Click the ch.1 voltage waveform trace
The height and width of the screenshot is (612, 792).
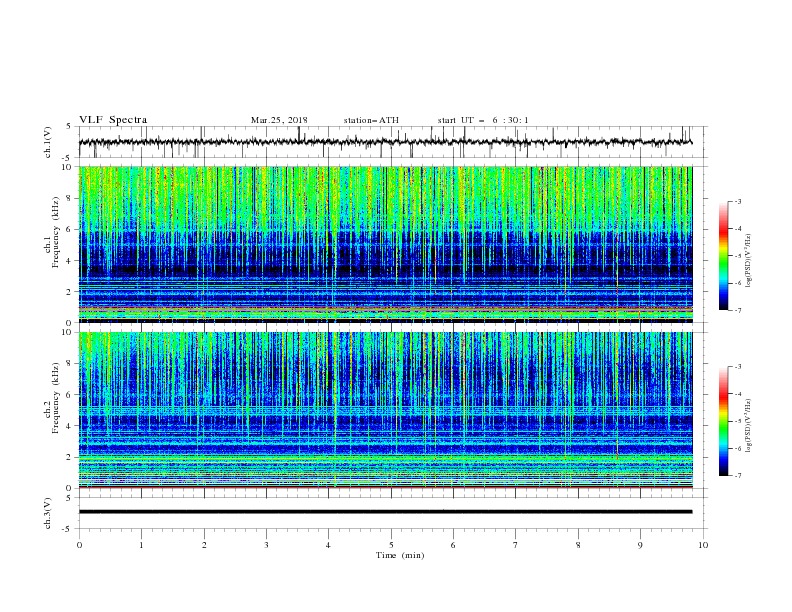pos(385,142)
